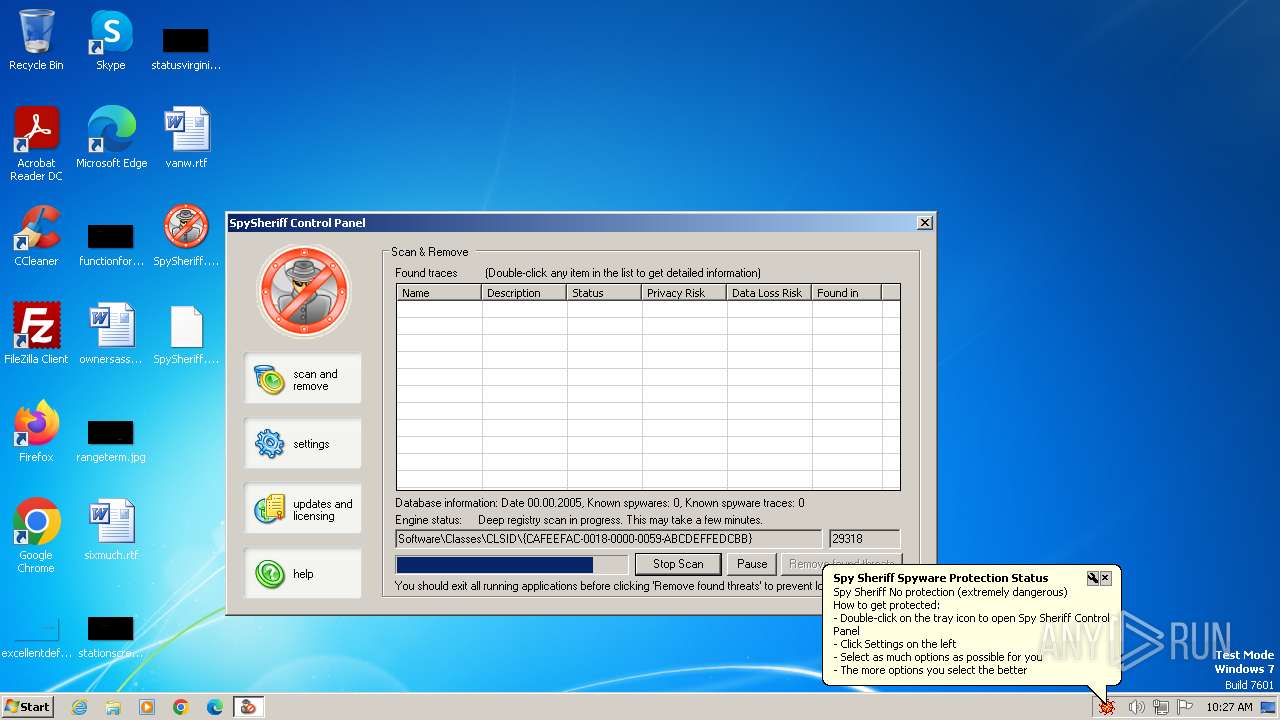The width and height of the screenshot is (1280, 720).
Task: Open Edge from the taskbar
Action: 215,707
